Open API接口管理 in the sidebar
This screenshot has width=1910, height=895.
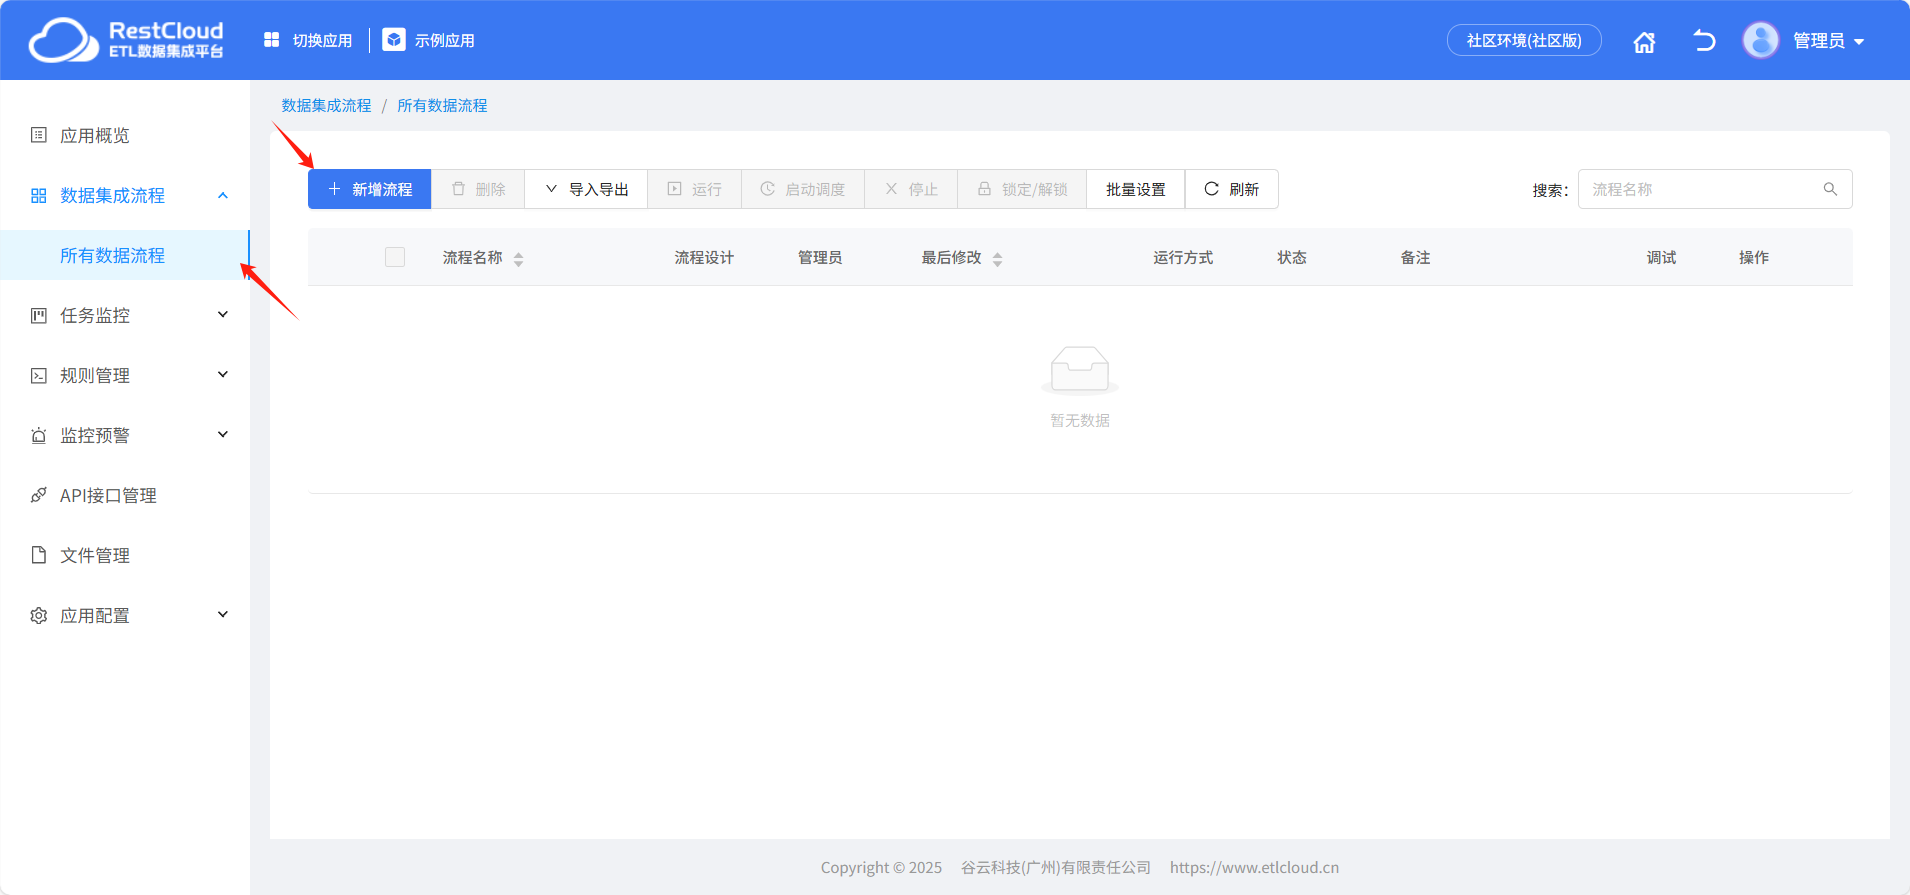click(108, 495)
